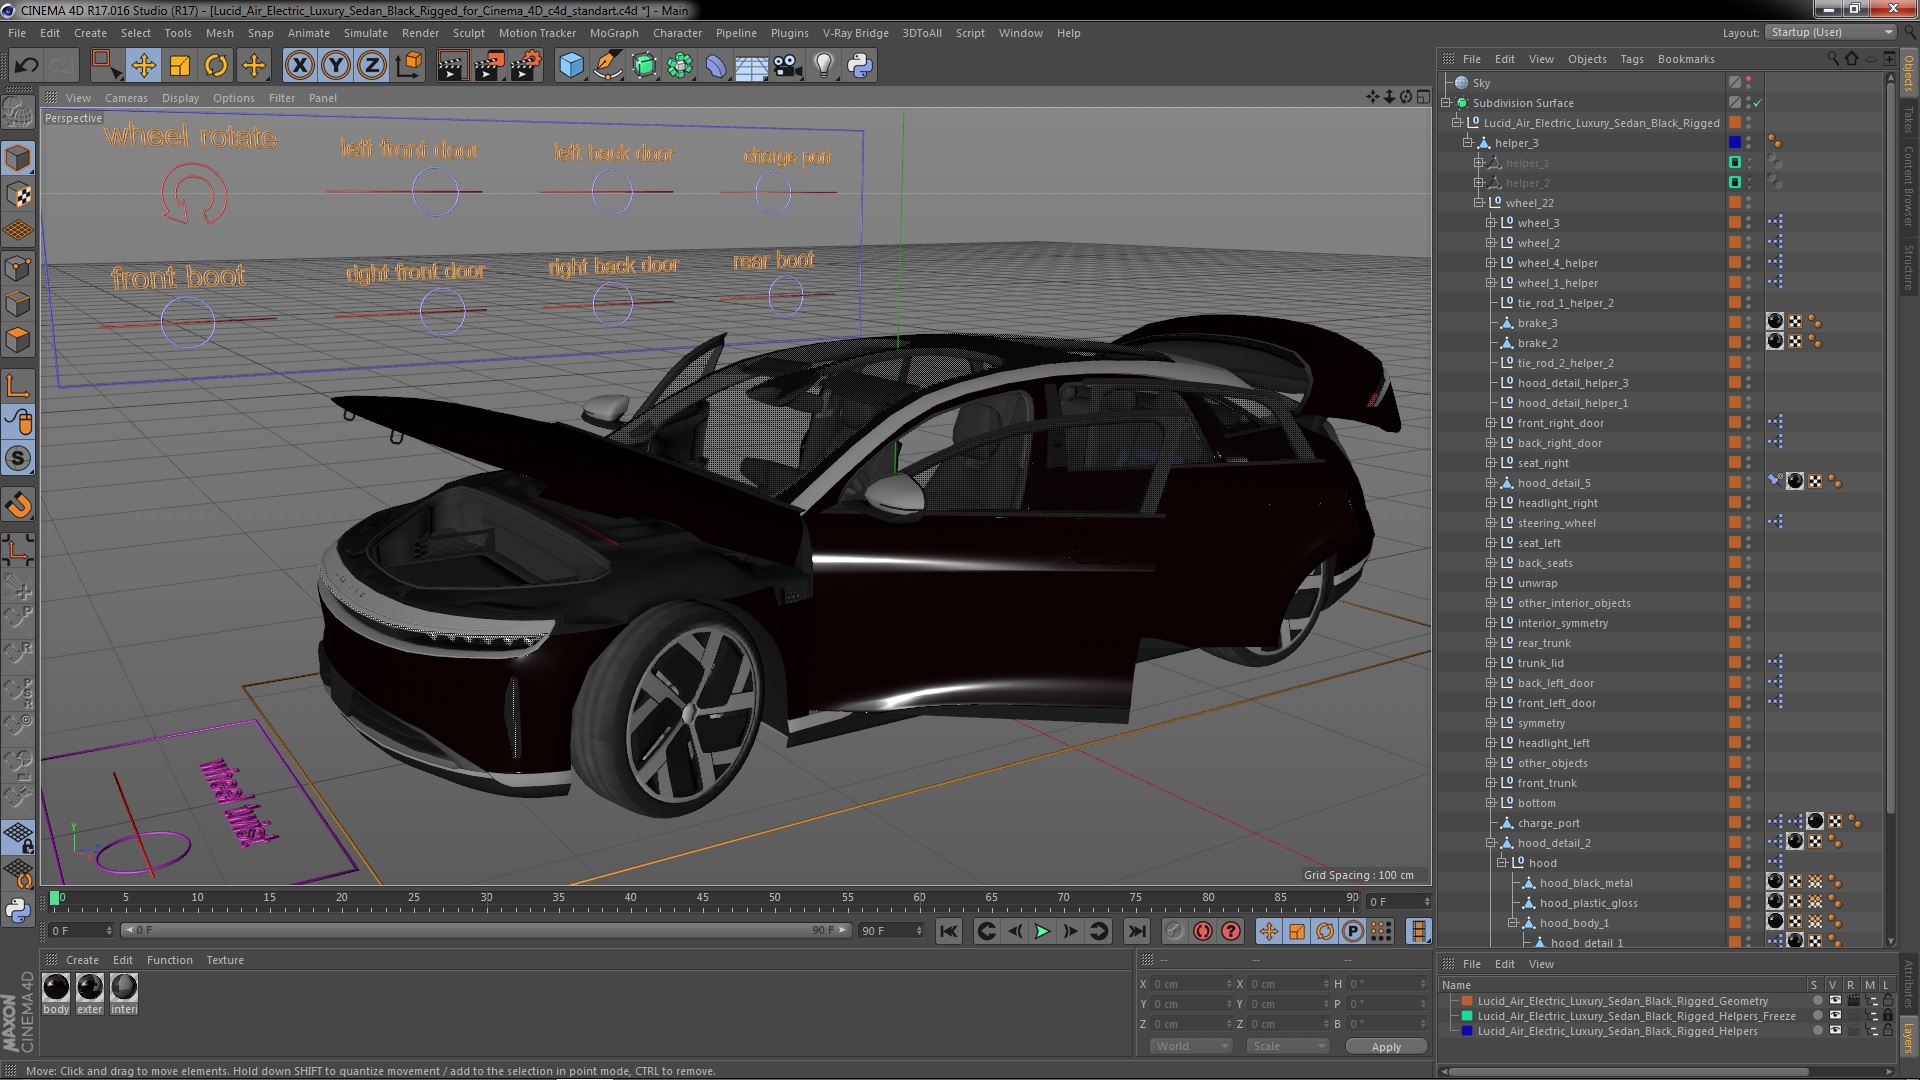Click the Spline pen tool icon
The image size is (1920, 1080).
pos(607,66)
